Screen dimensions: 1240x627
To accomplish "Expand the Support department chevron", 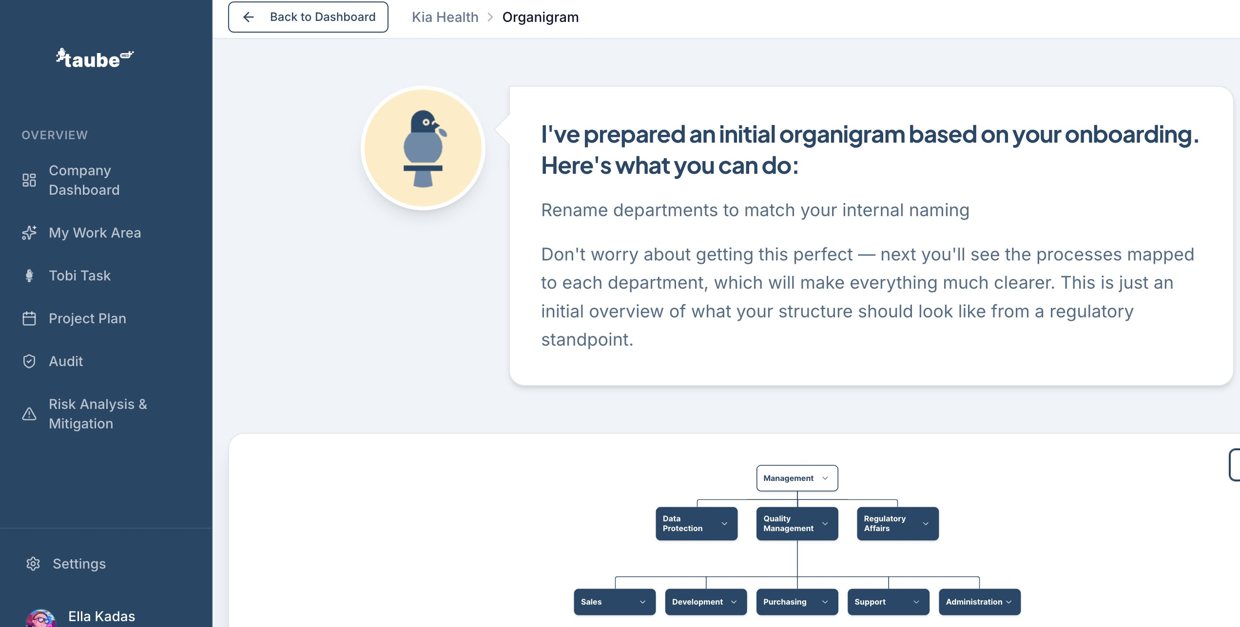I will tap(916, 602).
